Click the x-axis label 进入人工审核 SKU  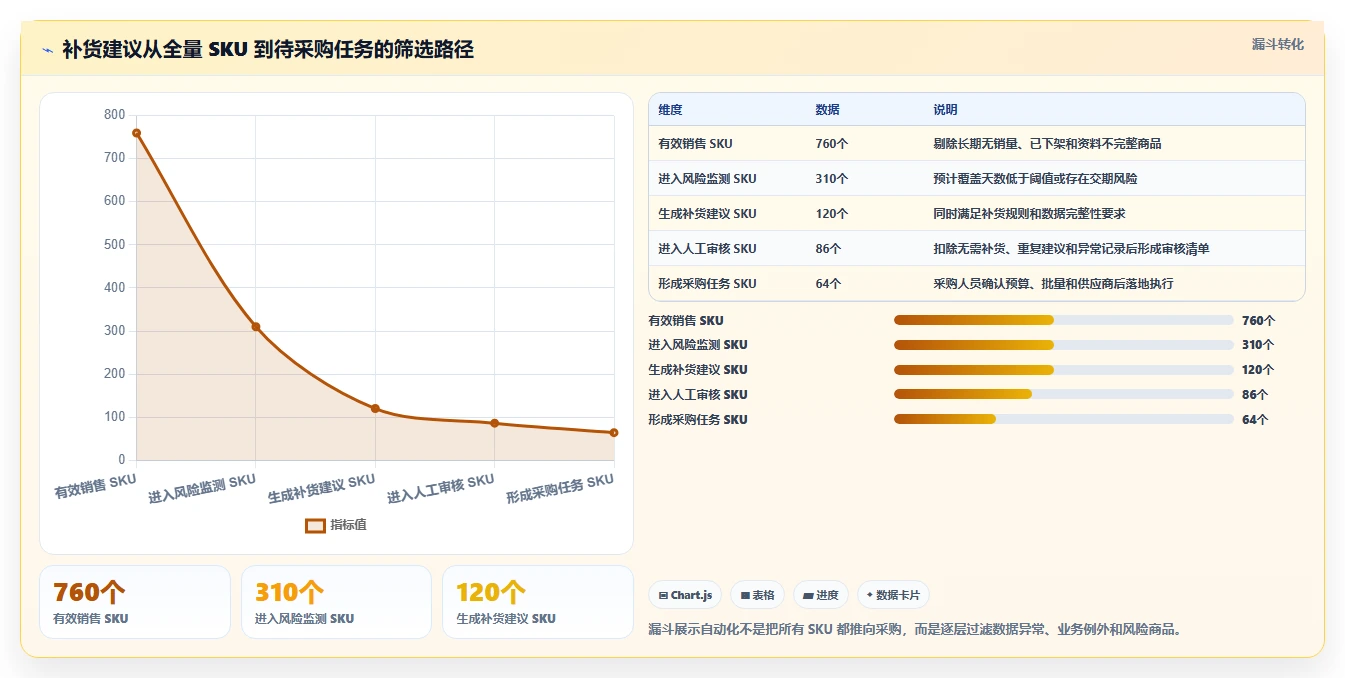tap(441, 488)
